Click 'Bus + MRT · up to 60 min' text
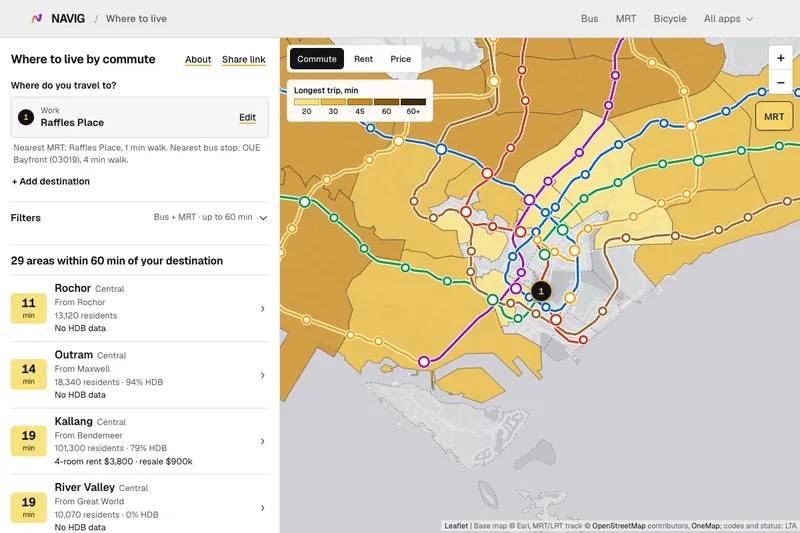Viewport: 800px width, 533px height. 203,217
